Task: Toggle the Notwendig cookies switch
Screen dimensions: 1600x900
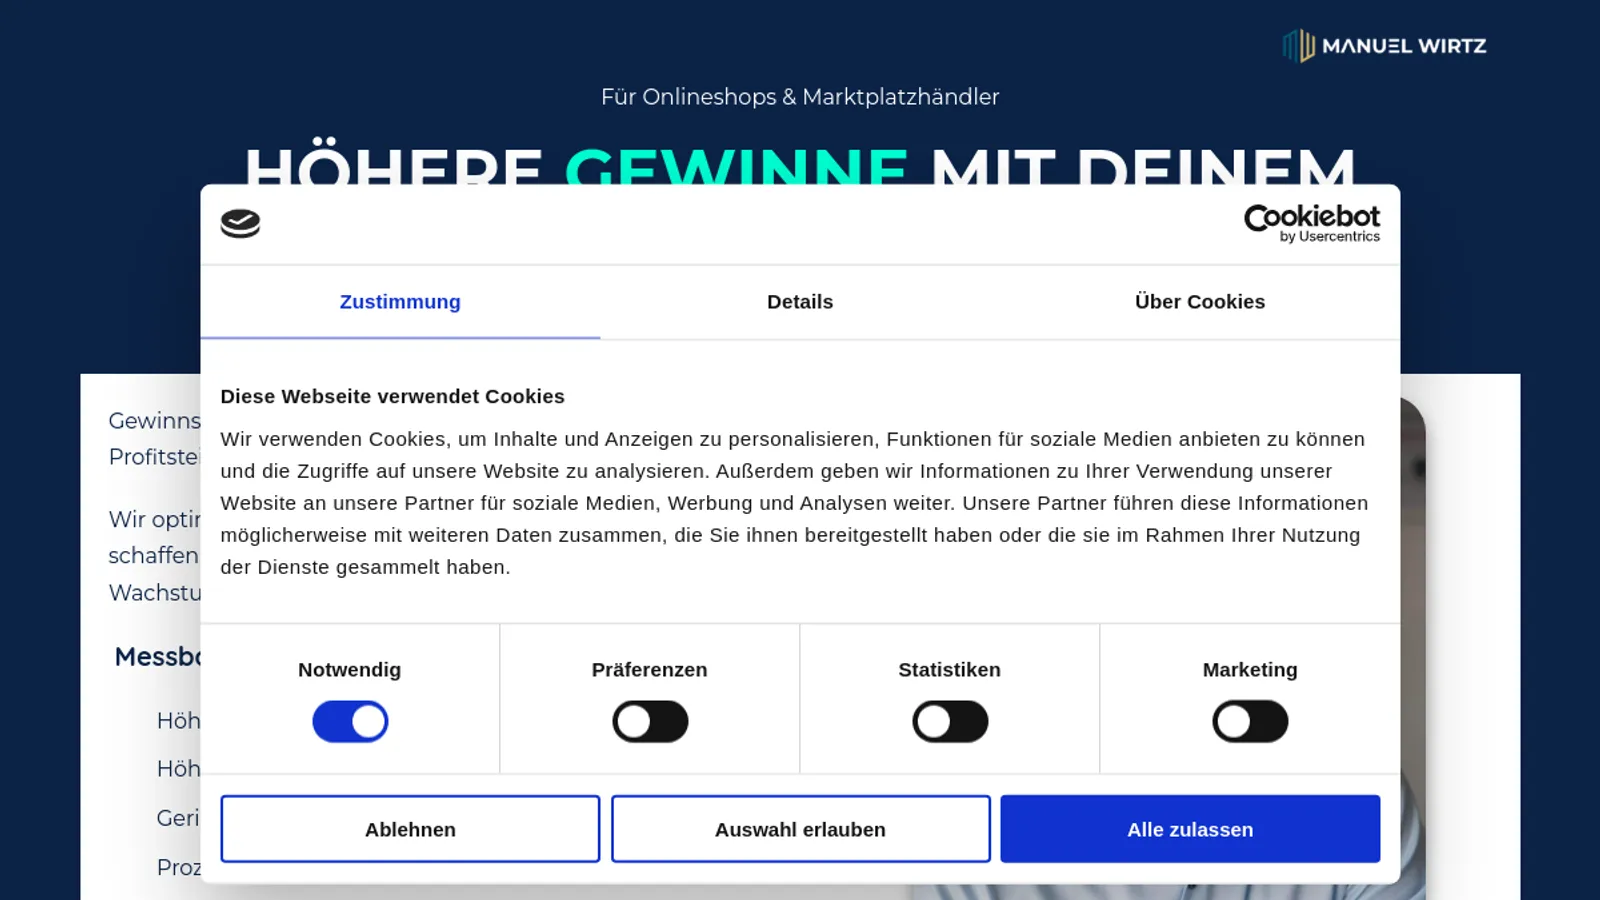Action: pyautogui.click(x=350, y=721)
